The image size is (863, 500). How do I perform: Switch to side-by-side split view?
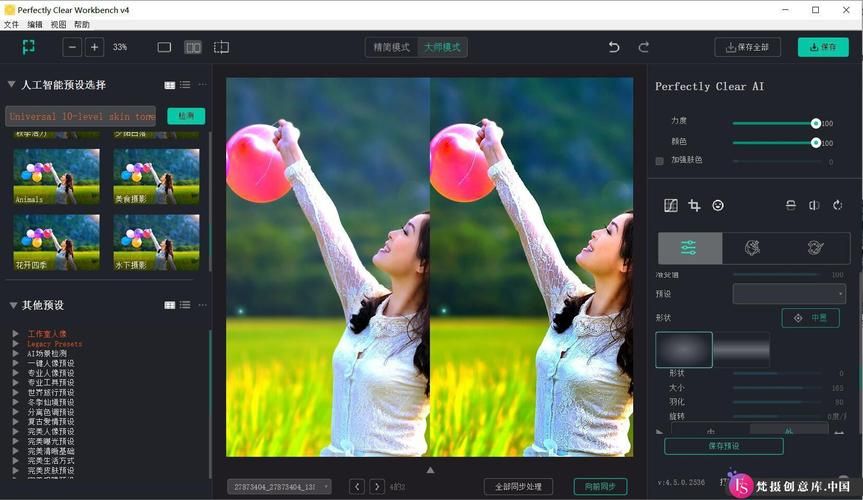[193, 47]
